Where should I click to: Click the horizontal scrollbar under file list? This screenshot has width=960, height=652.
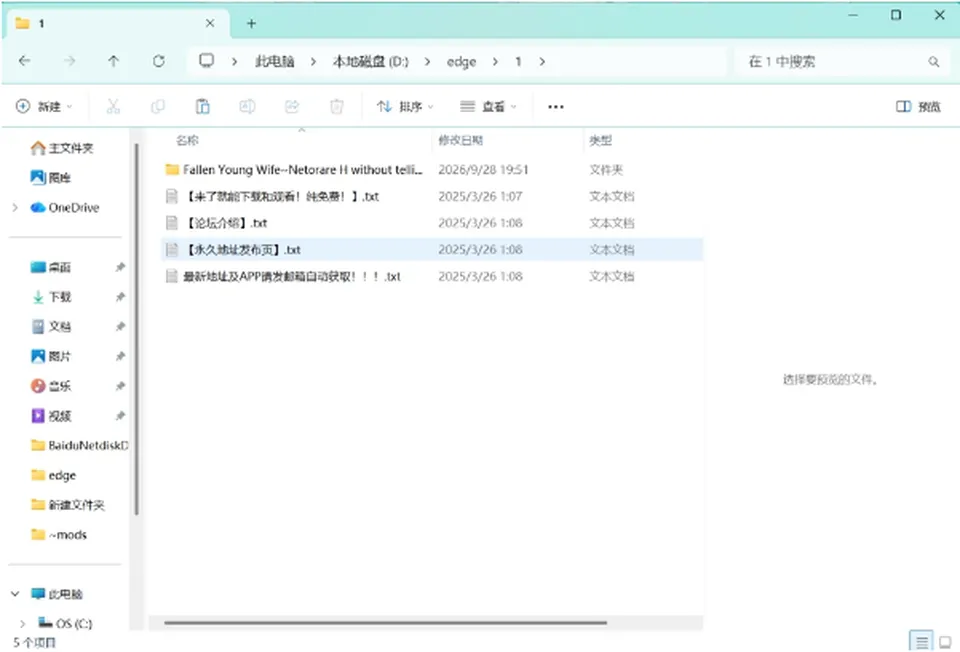coord(386,623)
